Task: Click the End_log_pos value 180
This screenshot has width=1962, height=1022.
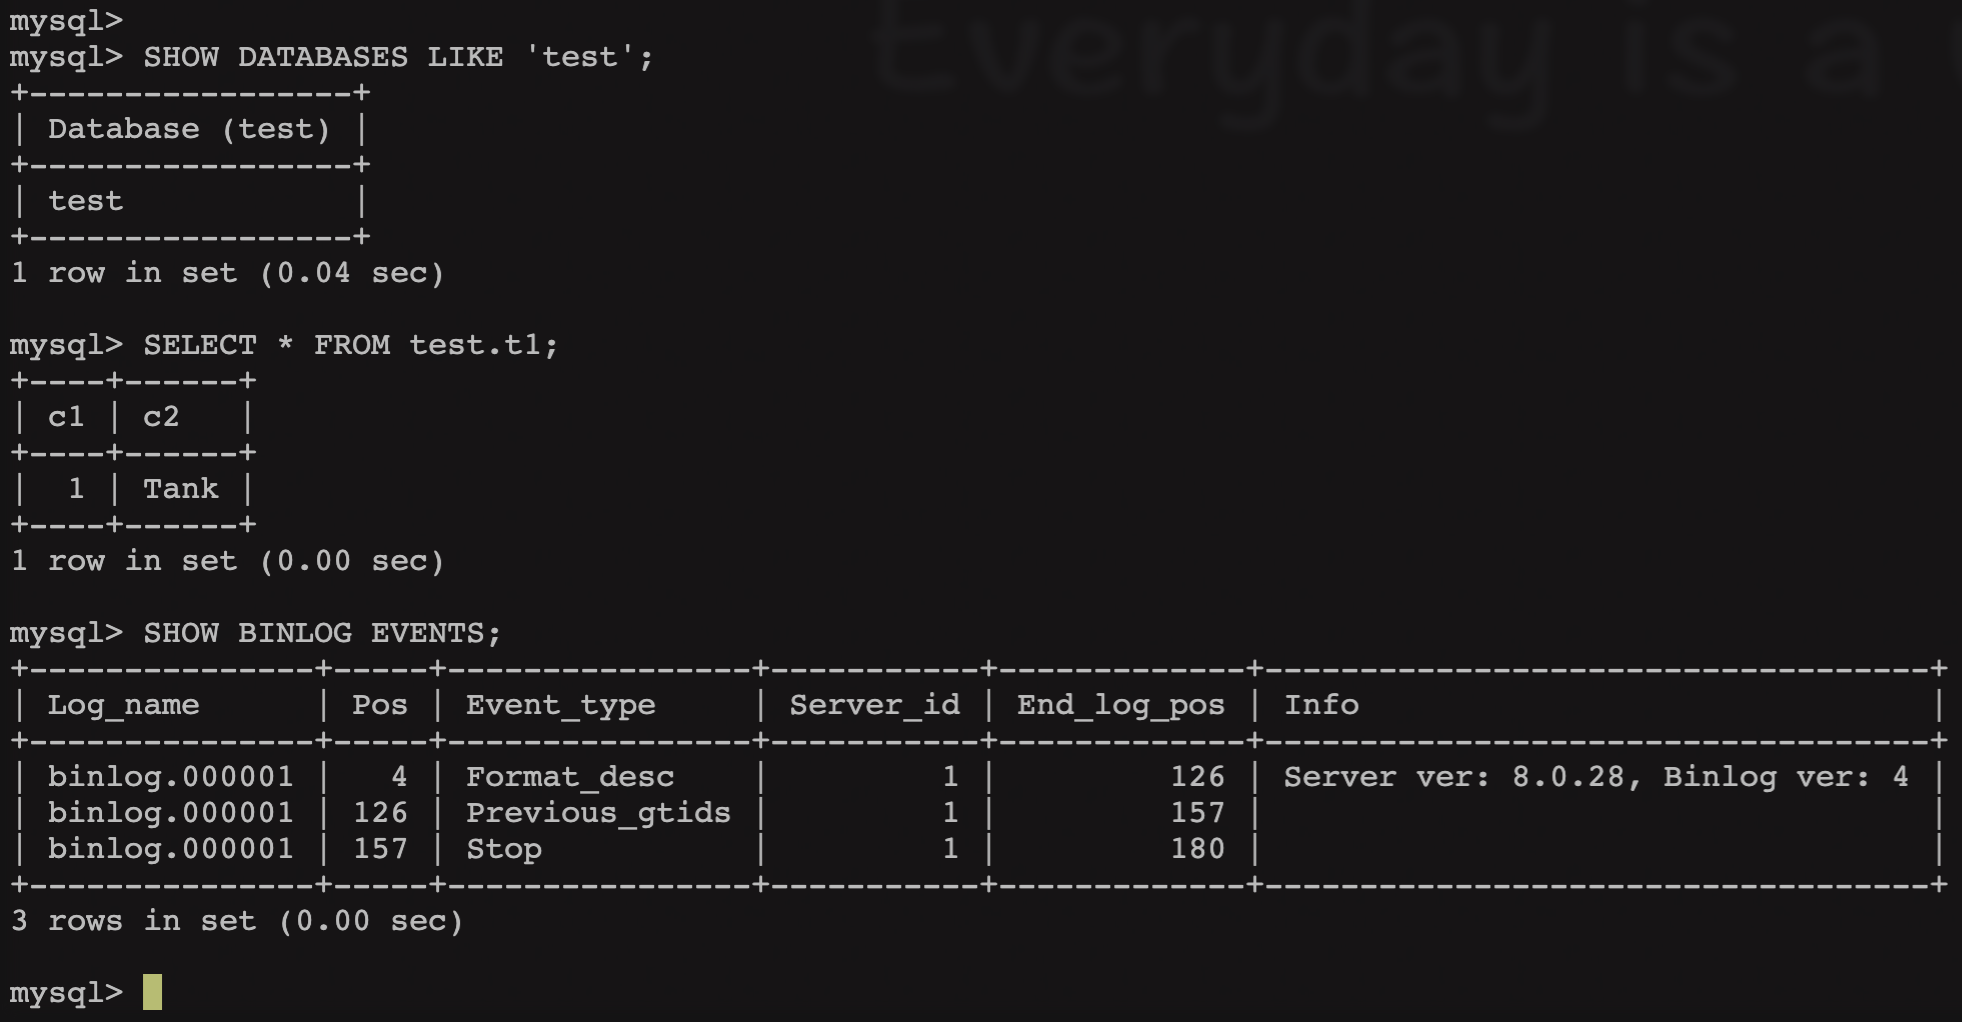Action: pos(1198,849)
